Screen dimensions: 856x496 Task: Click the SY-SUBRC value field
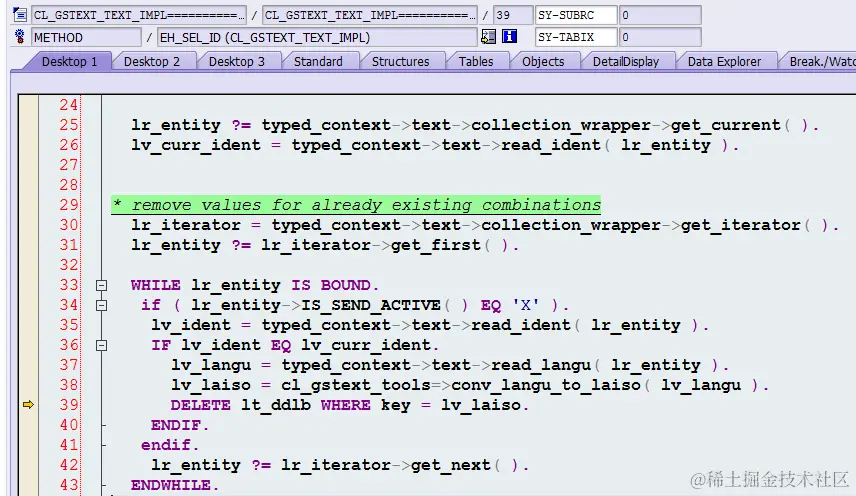(660, 15)
